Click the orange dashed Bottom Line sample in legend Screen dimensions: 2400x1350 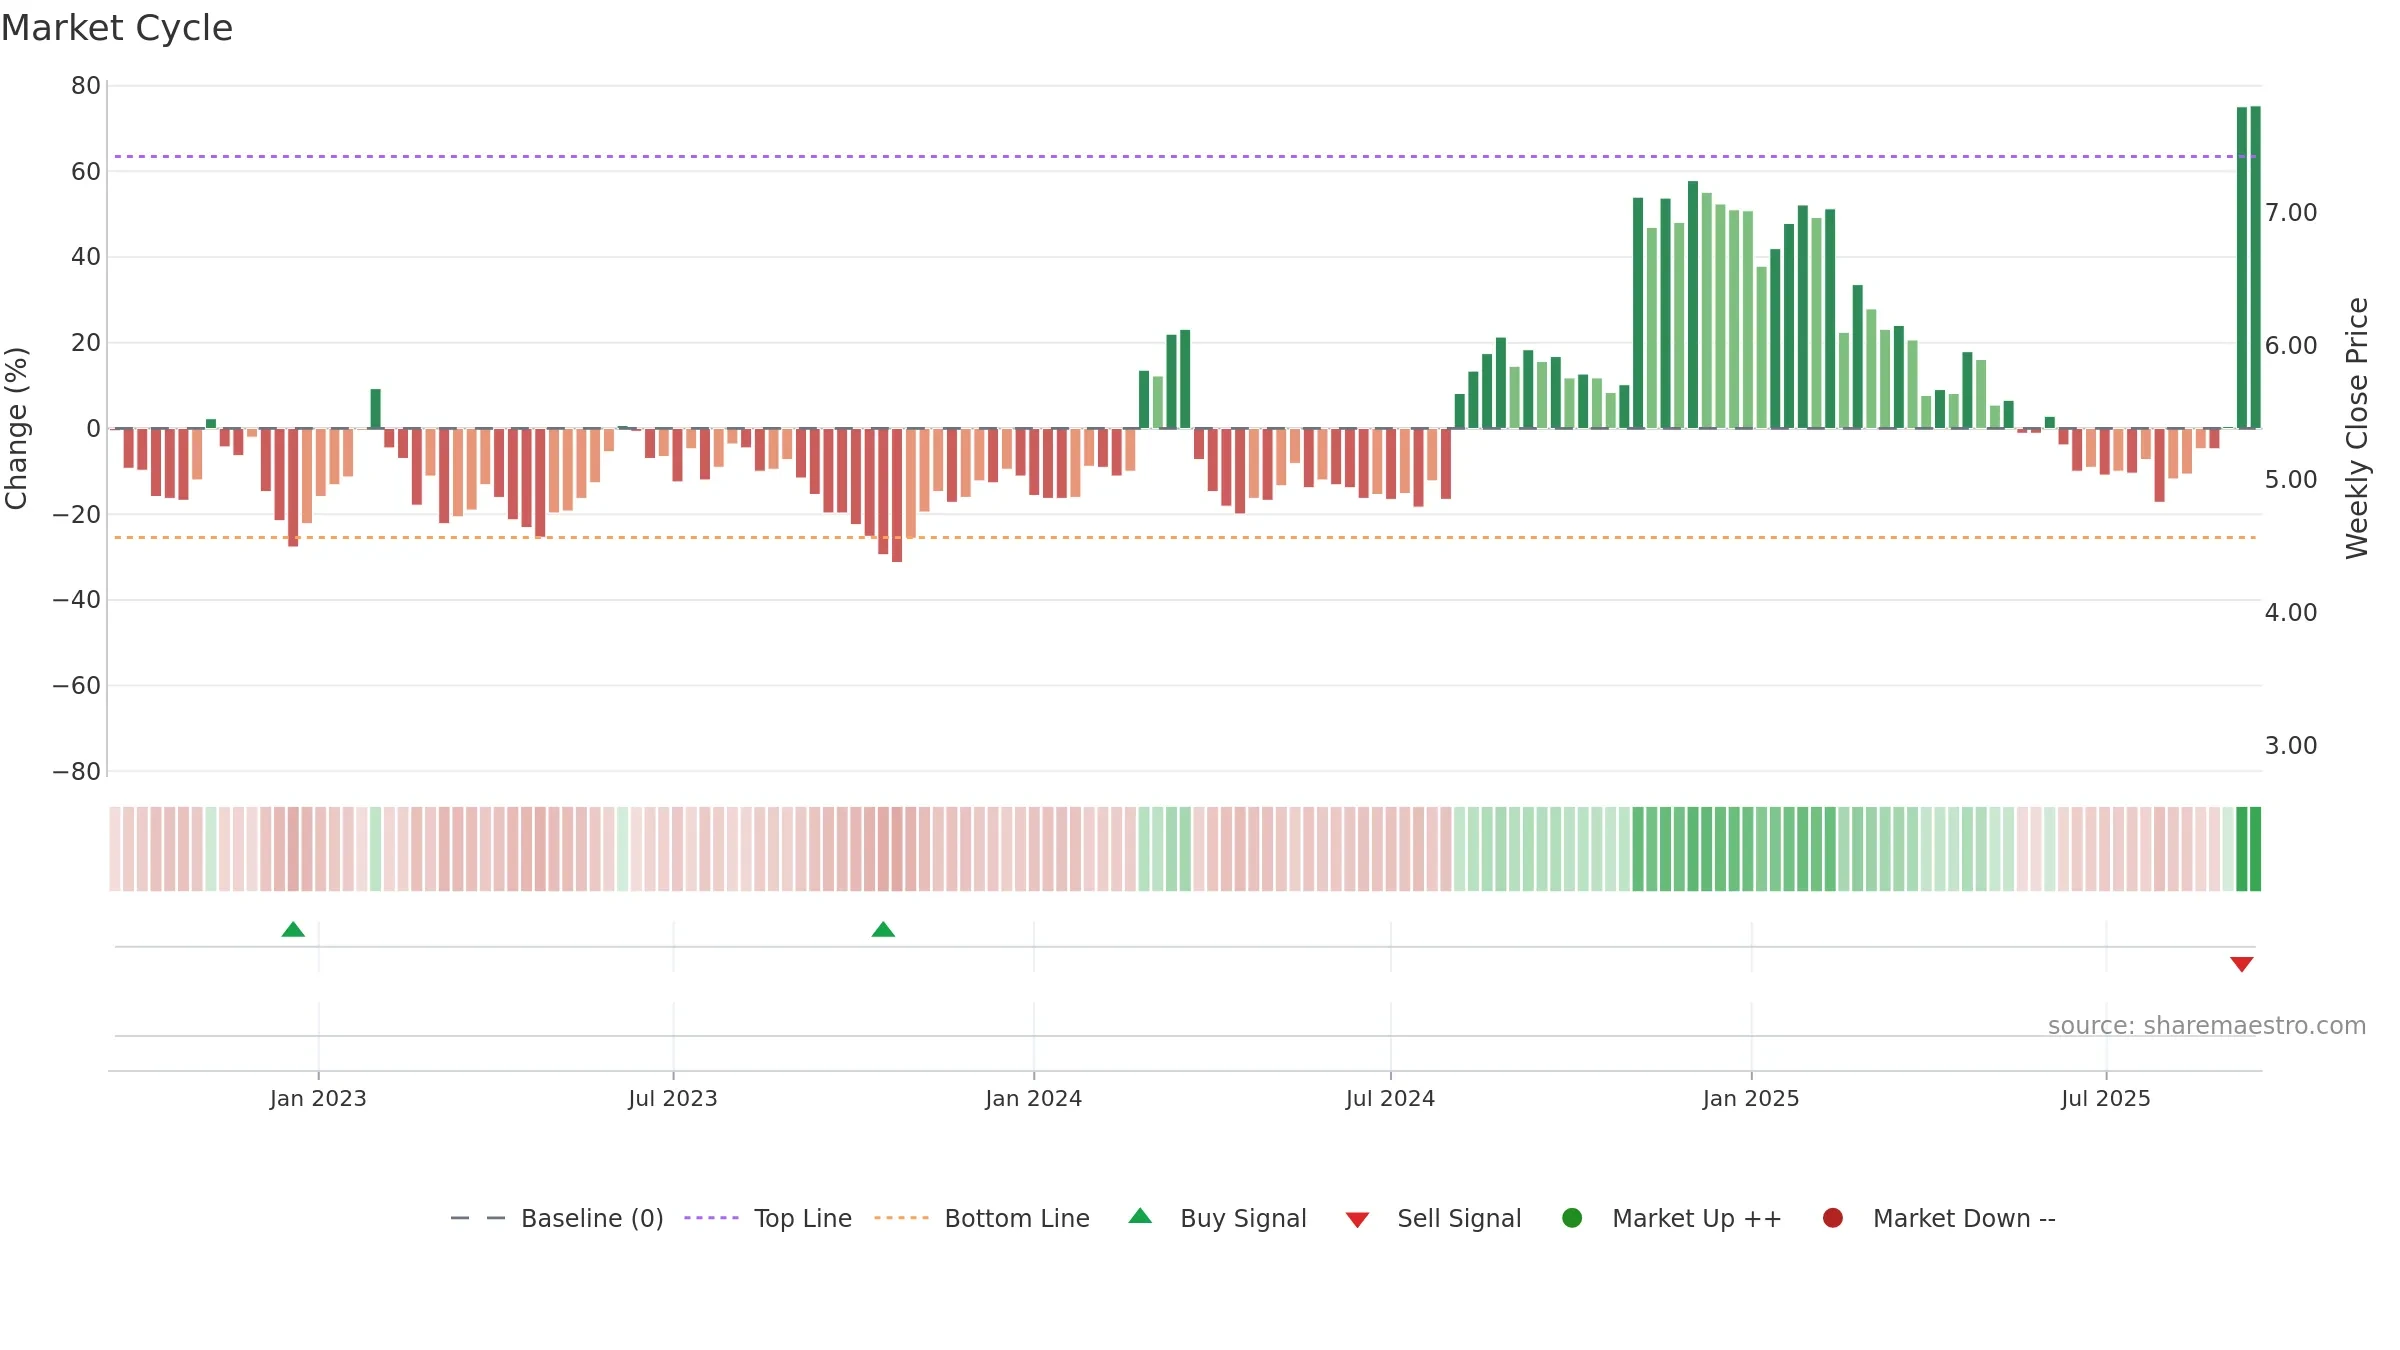[x=901, y=1218]
